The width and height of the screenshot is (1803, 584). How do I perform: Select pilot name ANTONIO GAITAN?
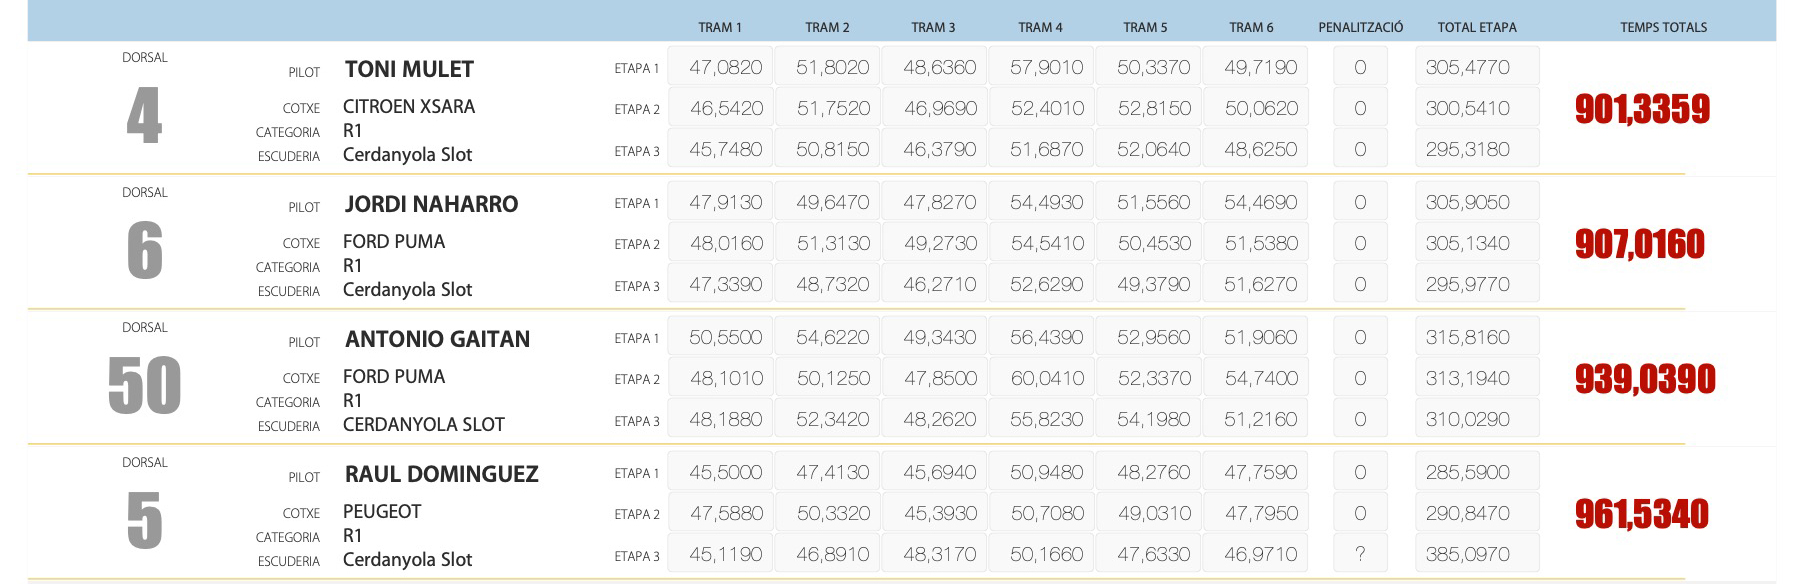[x=437, y=339]
